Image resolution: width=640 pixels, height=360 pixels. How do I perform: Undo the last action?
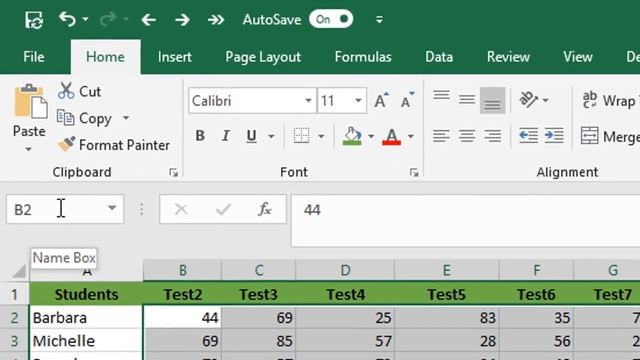tap(67, 19)
